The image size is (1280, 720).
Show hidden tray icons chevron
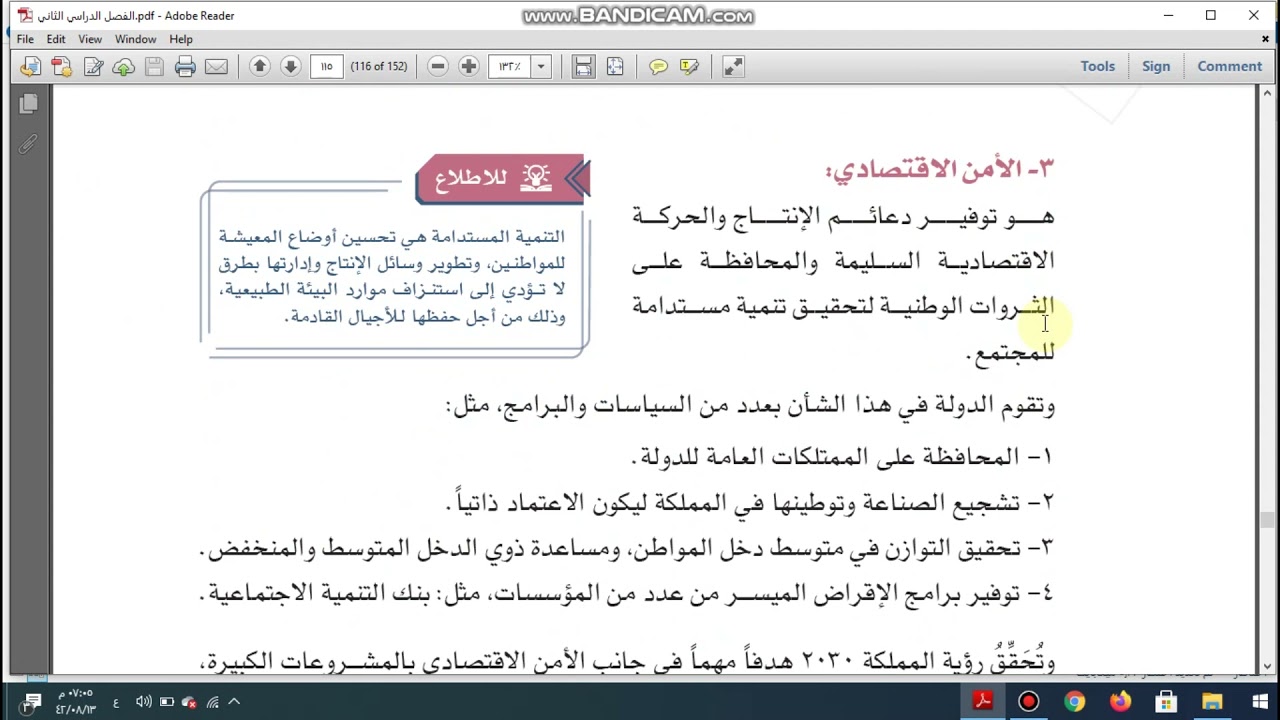click(x=234, y=702)
